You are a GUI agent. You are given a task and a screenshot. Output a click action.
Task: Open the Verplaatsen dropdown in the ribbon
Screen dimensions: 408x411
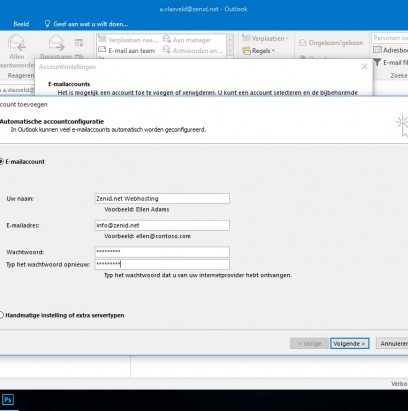click(x=265, y=39)
